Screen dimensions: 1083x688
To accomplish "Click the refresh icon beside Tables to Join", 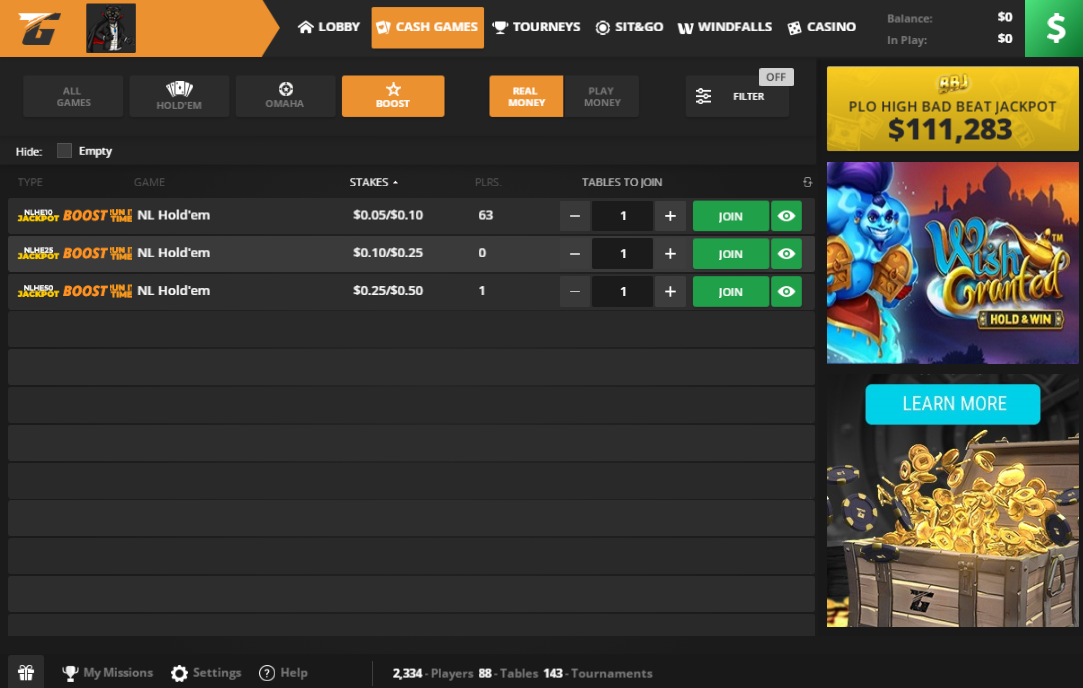I will tap(807, 182).
